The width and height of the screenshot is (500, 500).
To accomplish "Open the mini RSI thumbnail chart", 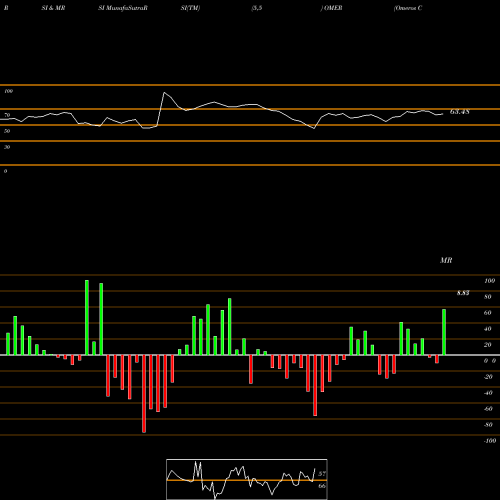I will pyautogui.click(x=247, y=479).
